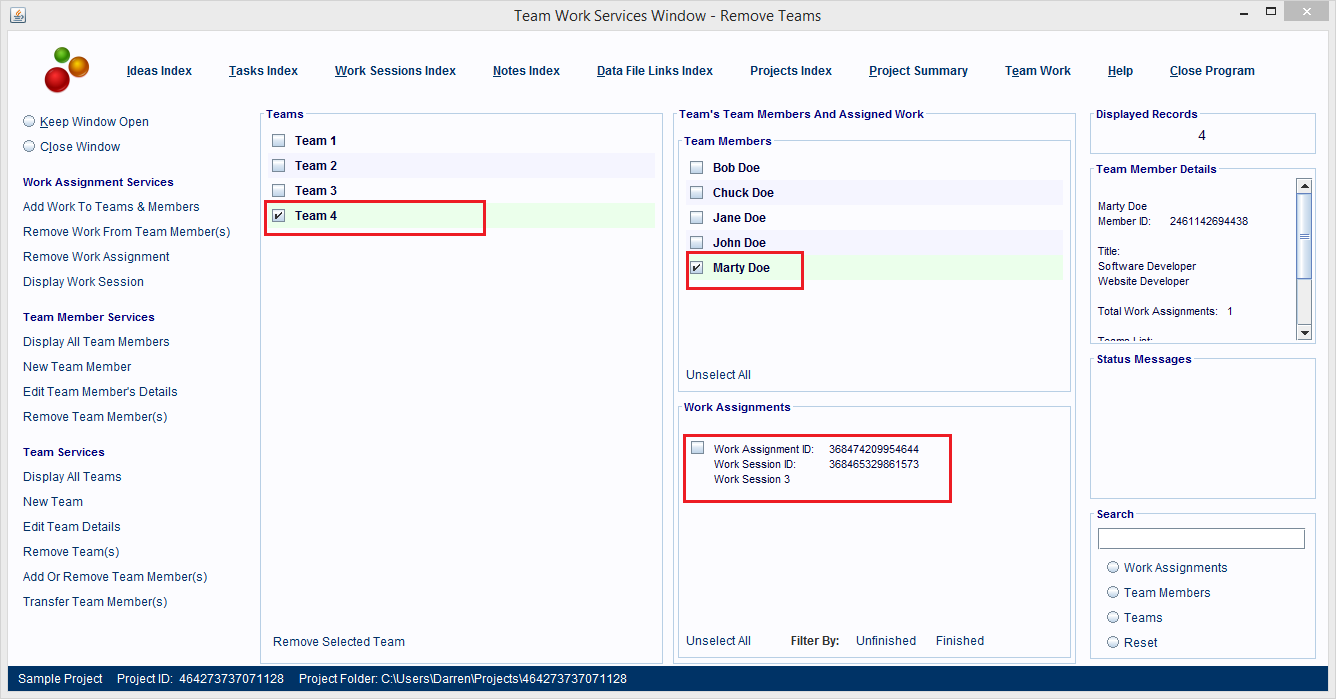Click Transfer Team Member(s) link
This screenshot has width=1336, height=699.
pos(95,602)
